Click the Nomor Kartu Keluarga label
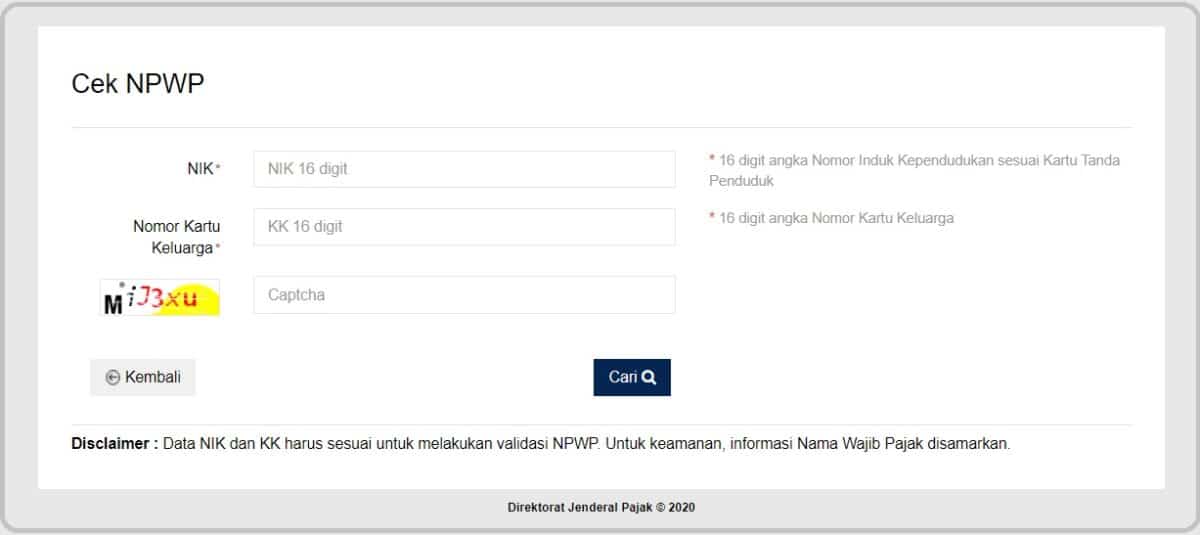 [177, 237]
